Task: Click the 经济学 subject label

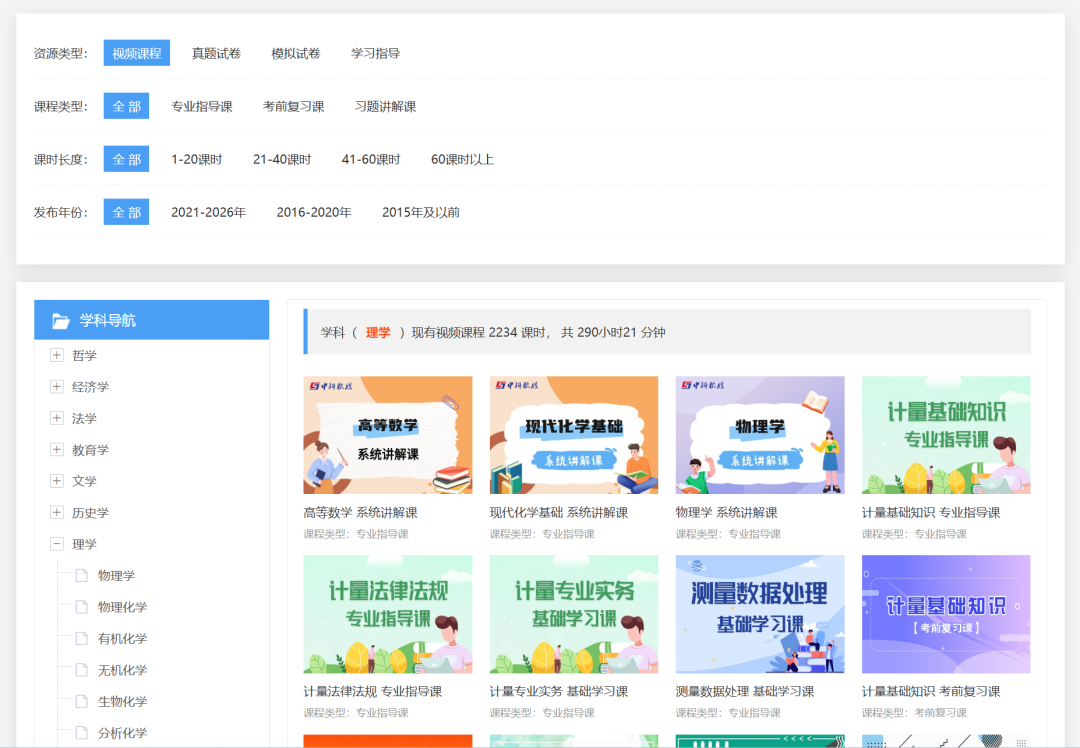Action: [90, 386]
